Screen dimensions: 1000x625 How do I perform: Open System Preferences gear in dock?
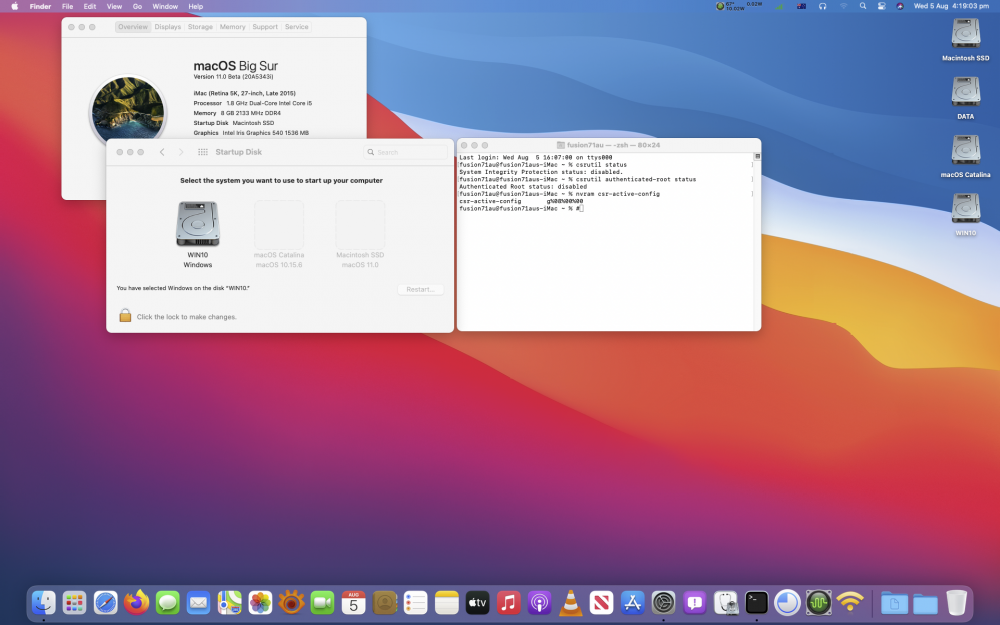pos(663,602)
